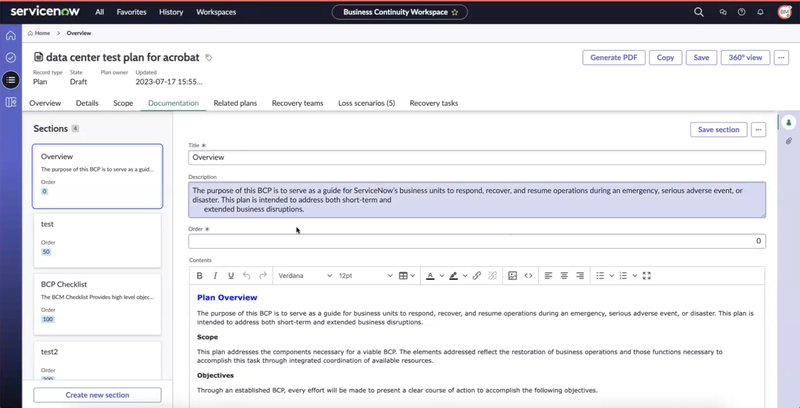Click the Undo arrow in the editor toolbar
The image size is (800, 408).
pyautogui.click(x=246, y=275)
